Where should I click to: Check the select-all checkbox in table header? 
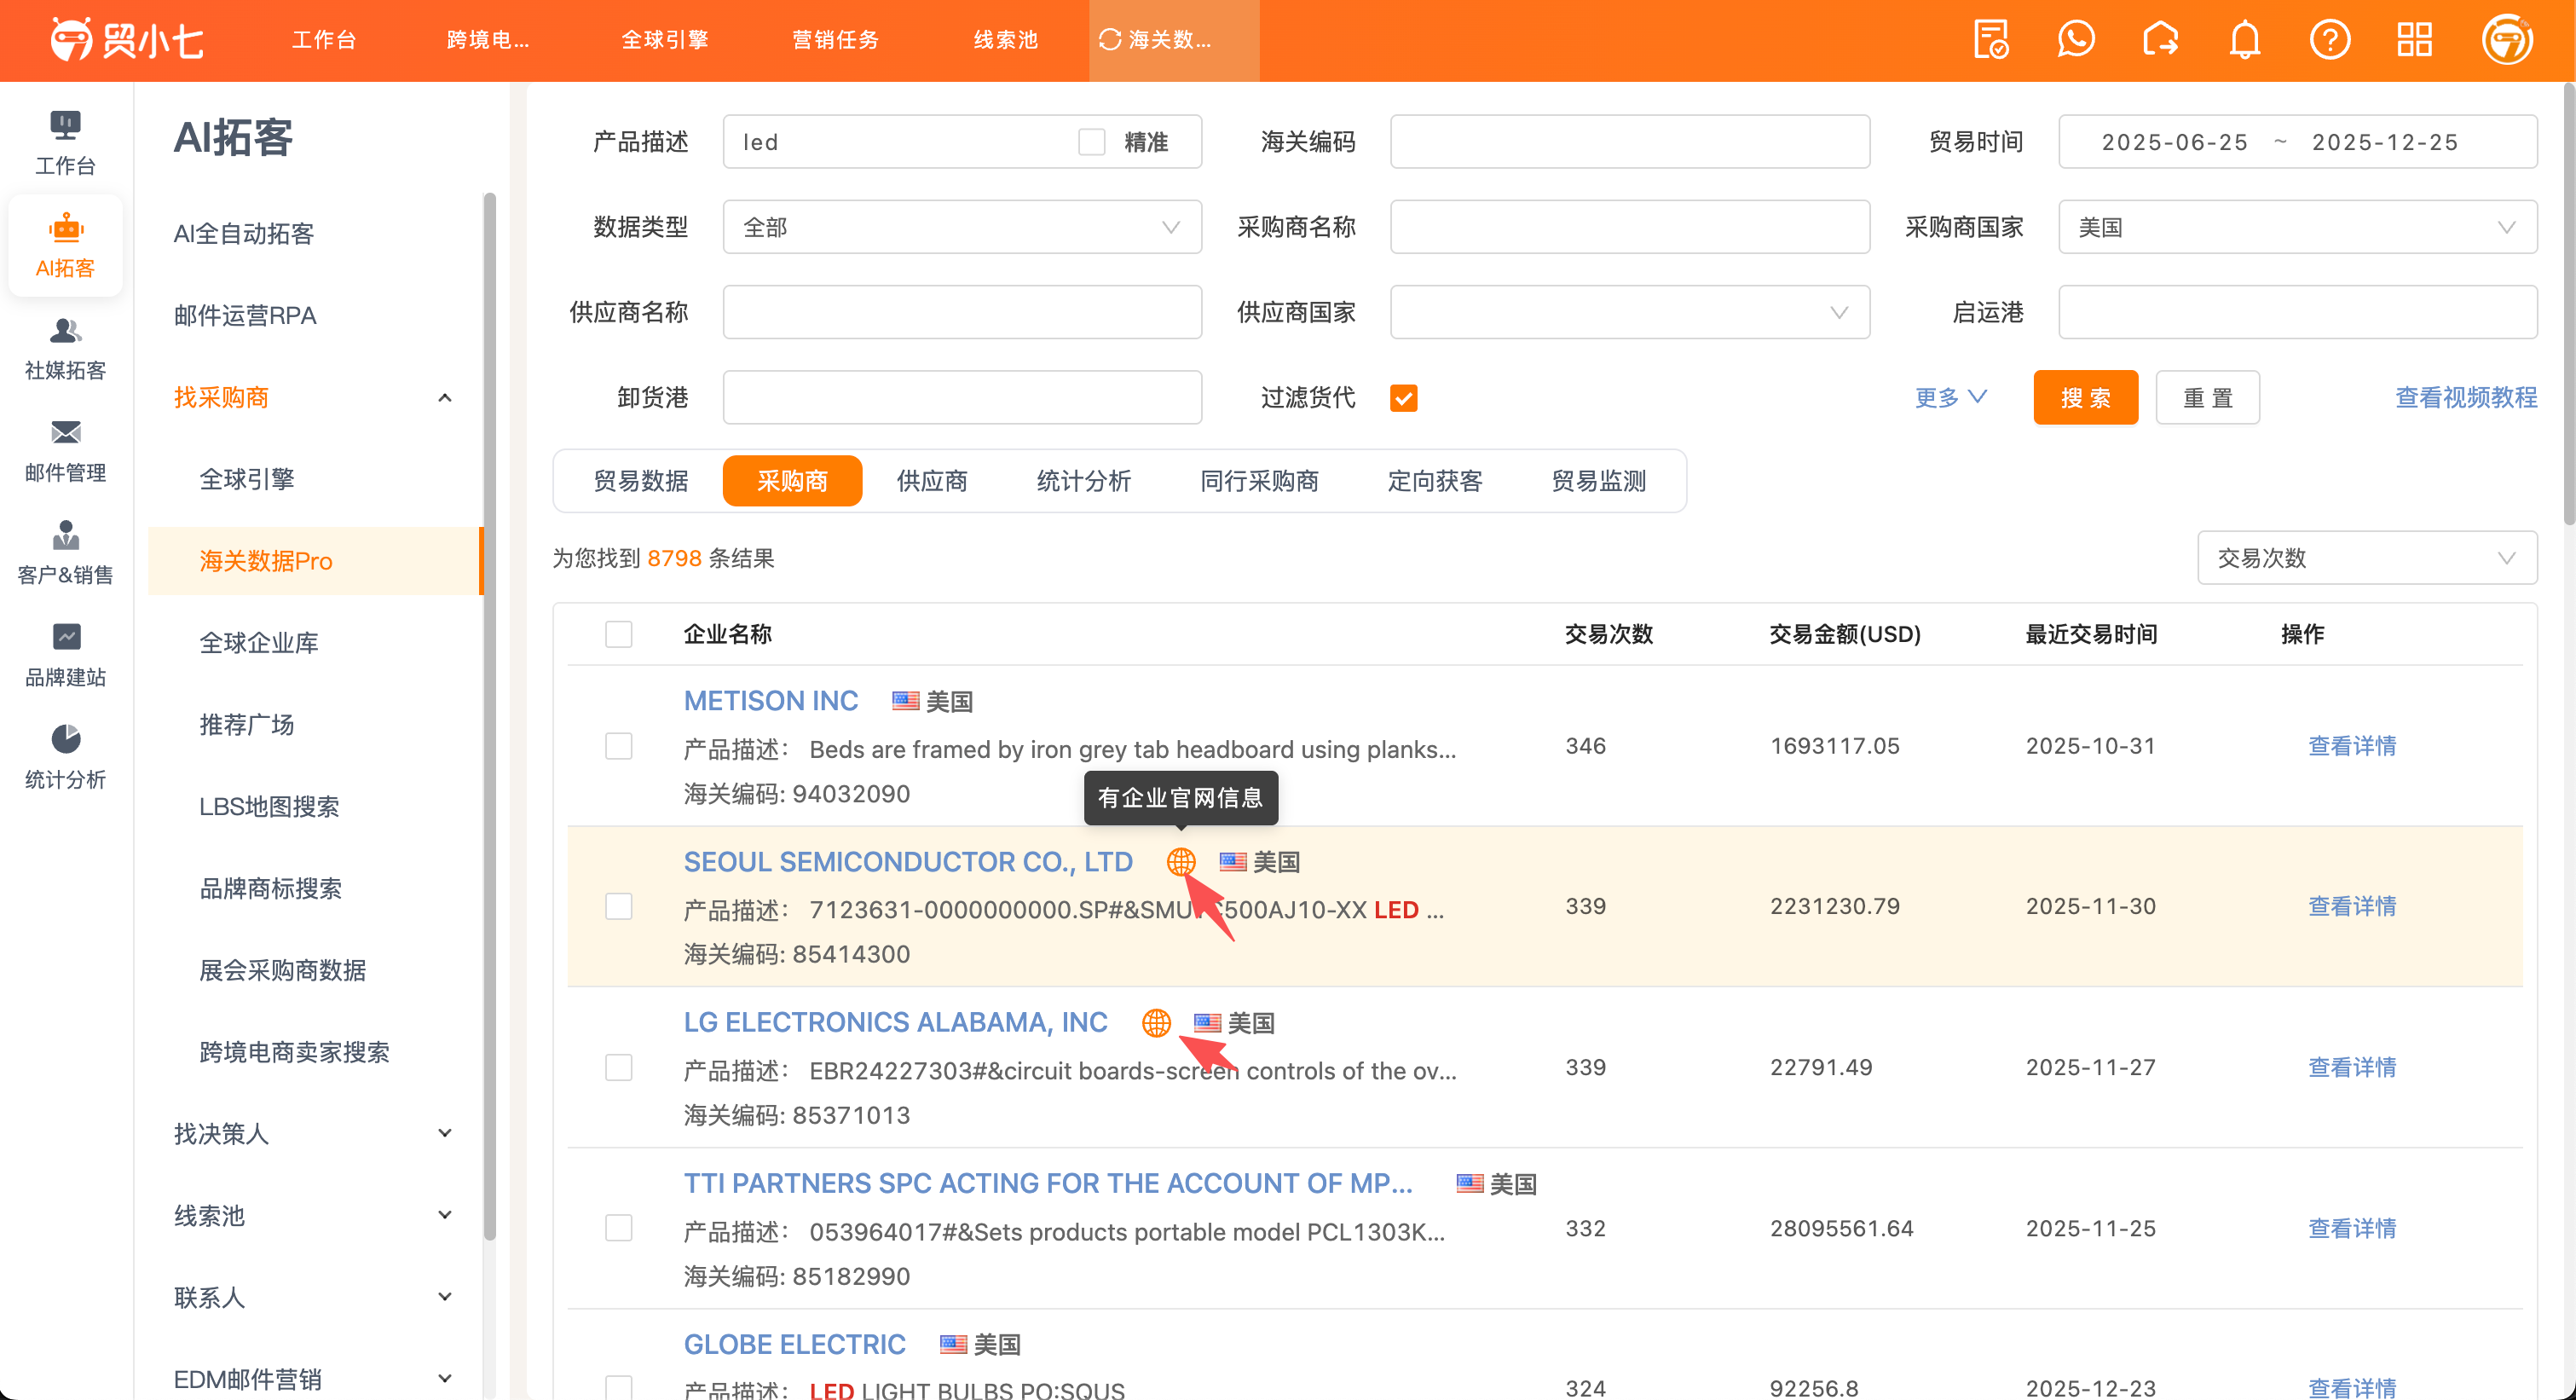tap(619, 634)
